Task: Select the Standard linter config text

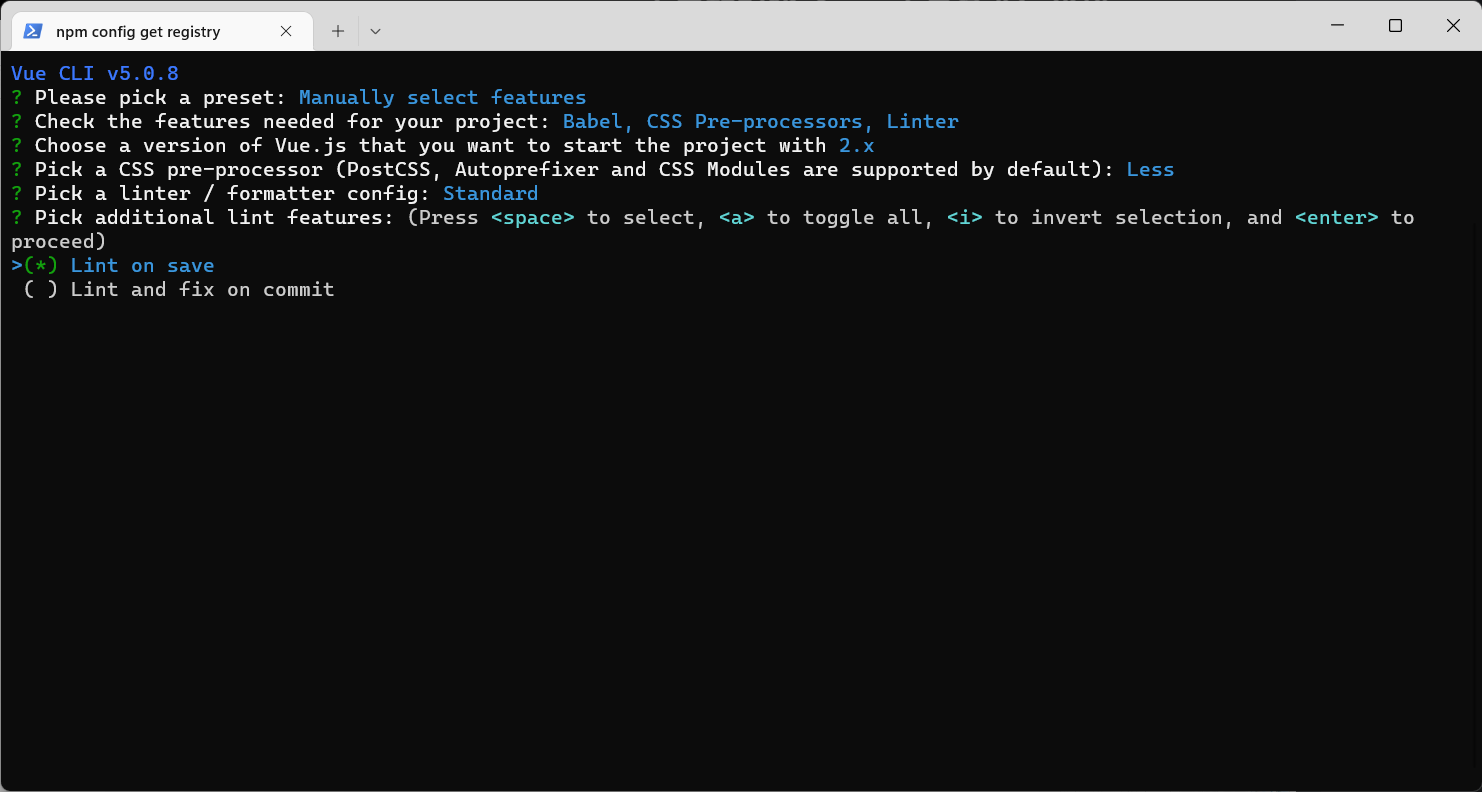Action: tap(490, 193)
